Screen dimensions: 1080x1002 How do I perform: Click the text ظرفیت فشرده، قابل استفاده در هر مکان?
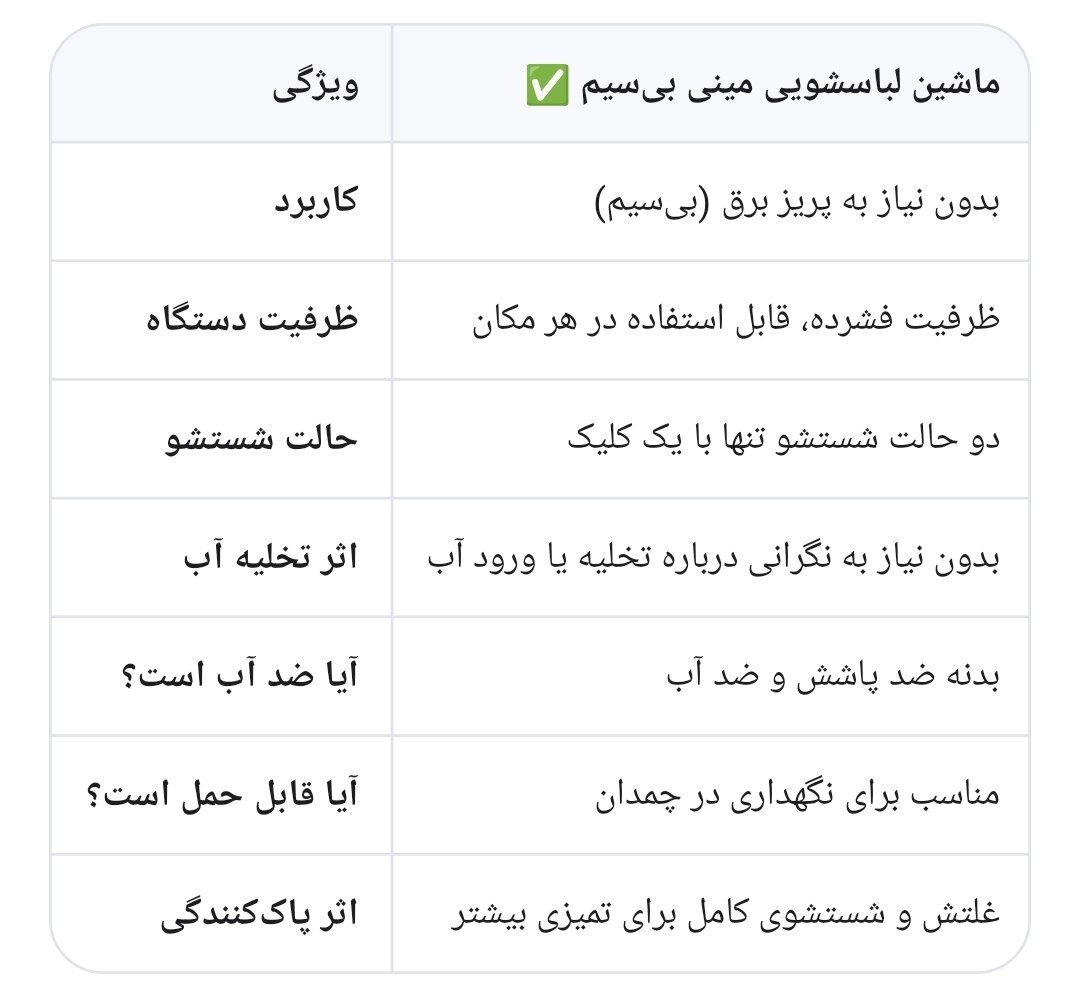736,320
